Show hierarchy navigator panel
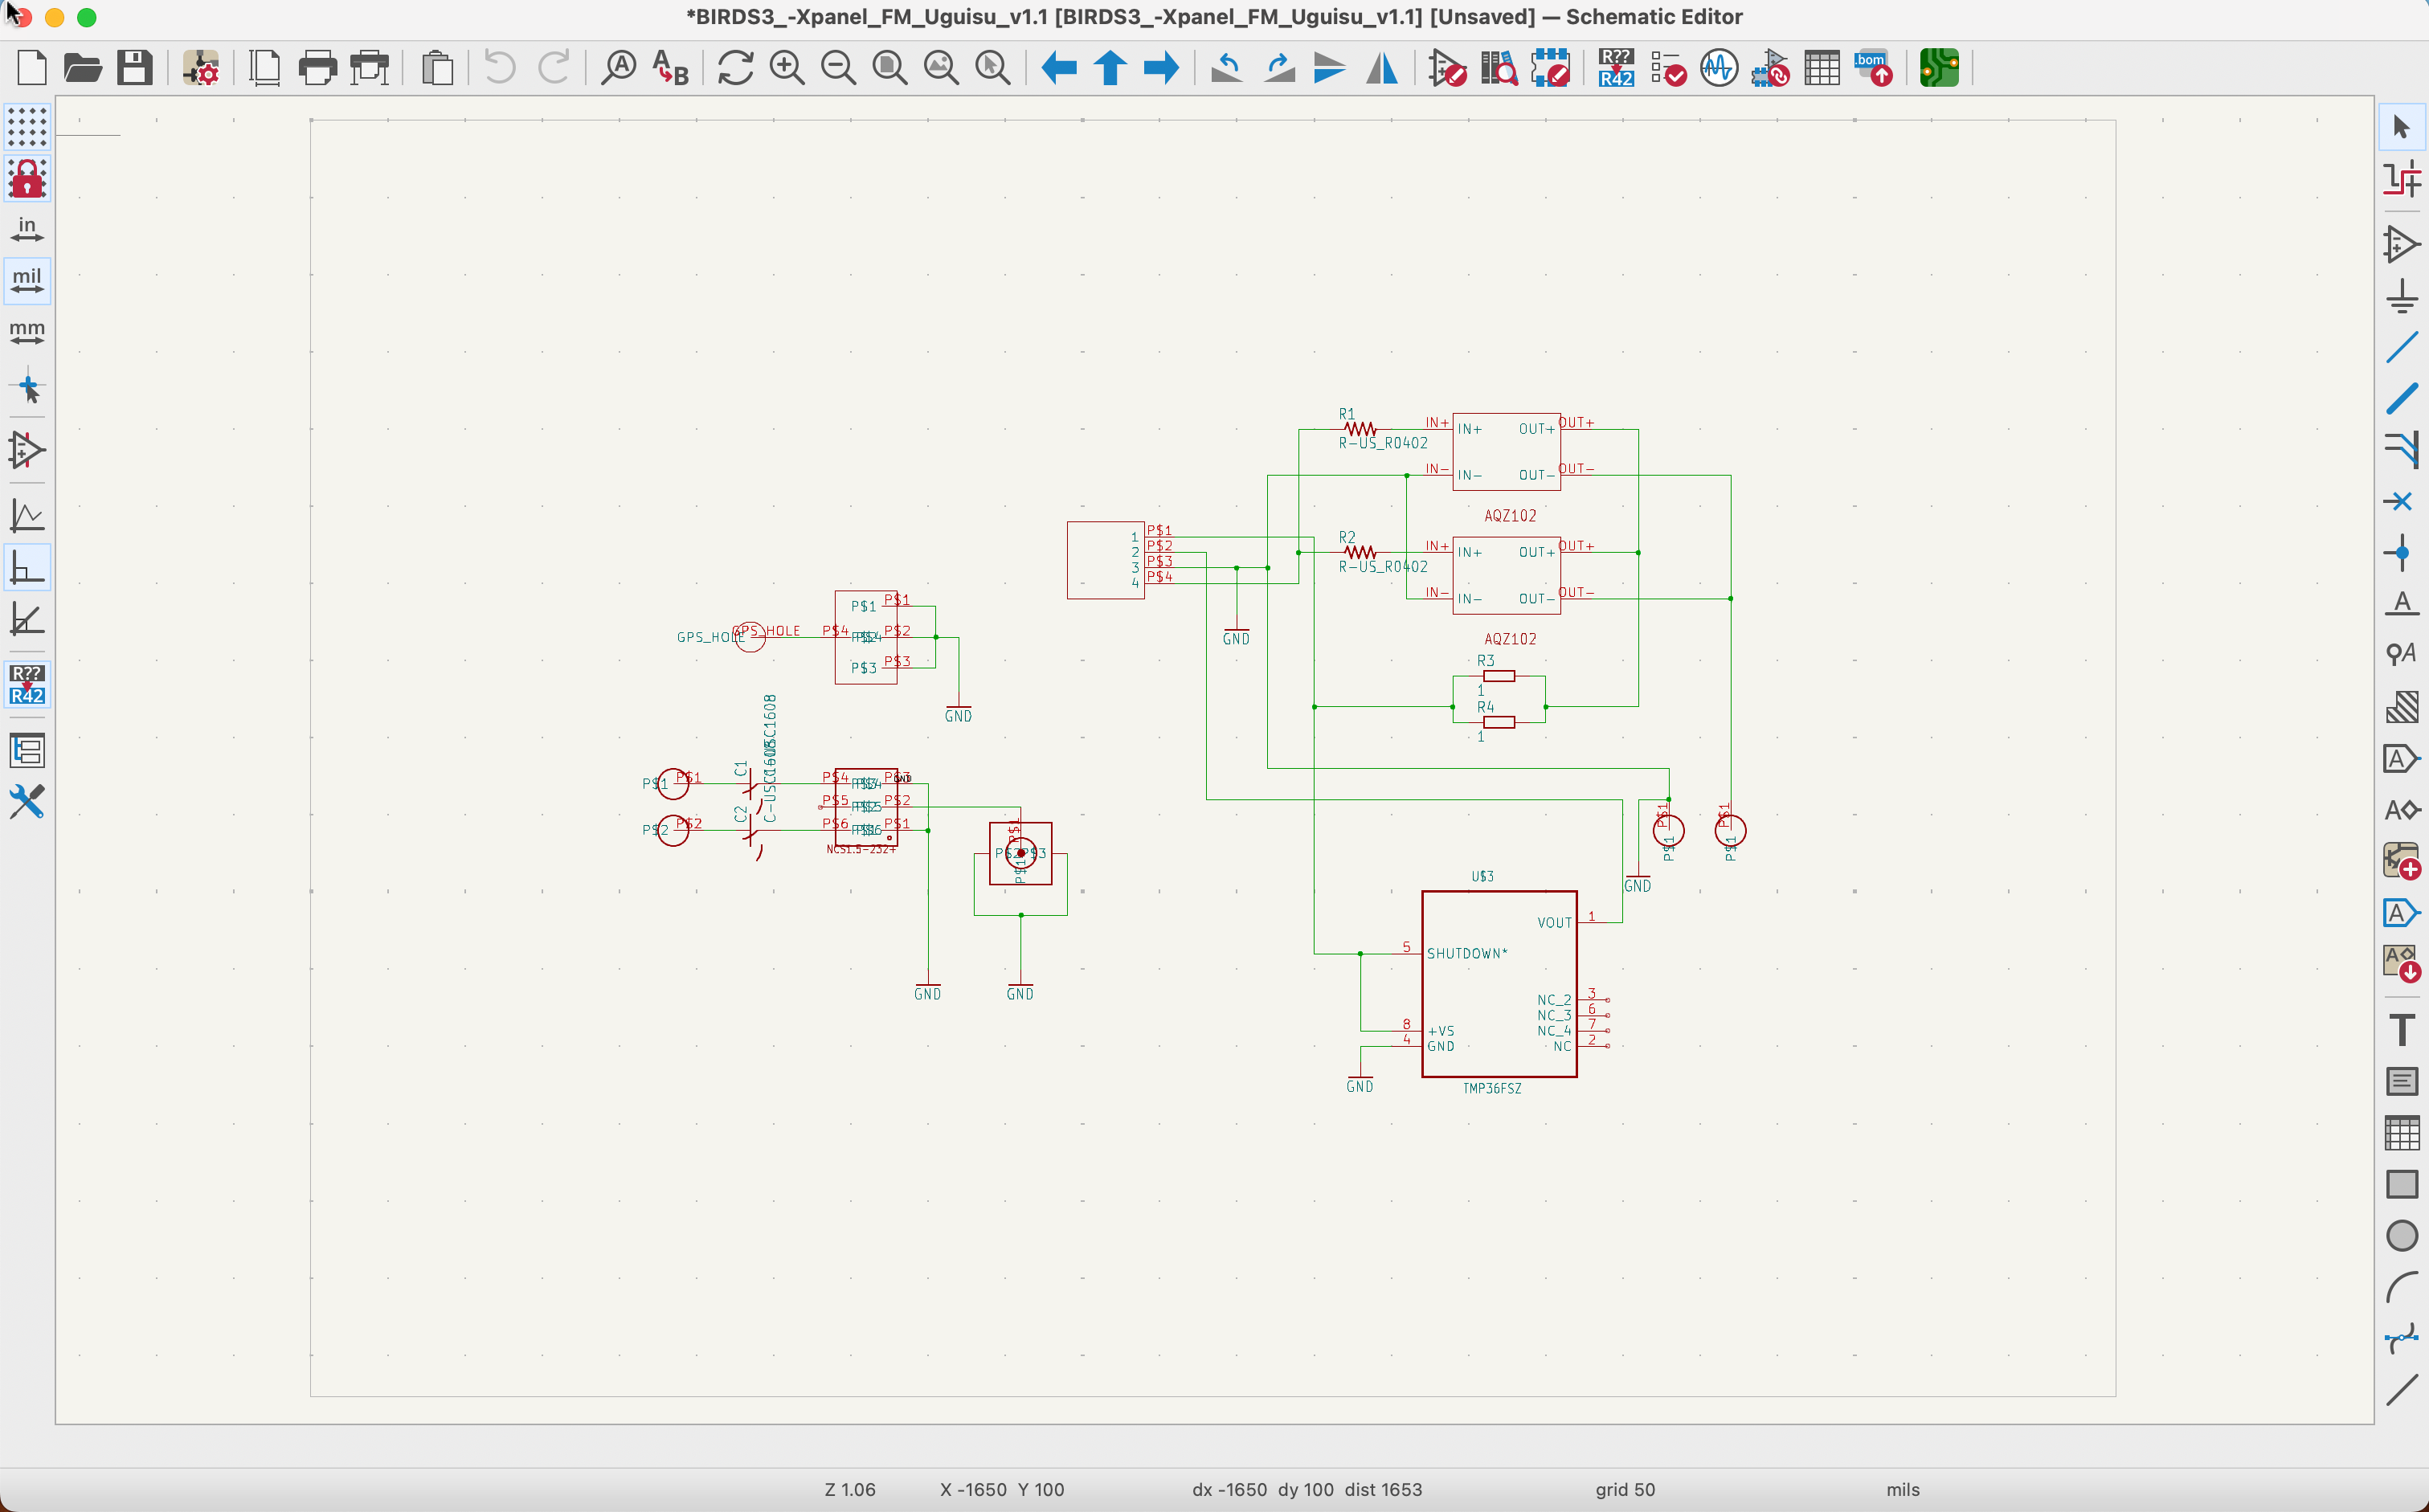Screen dimensions: 2429x1512 click(27, 750)
